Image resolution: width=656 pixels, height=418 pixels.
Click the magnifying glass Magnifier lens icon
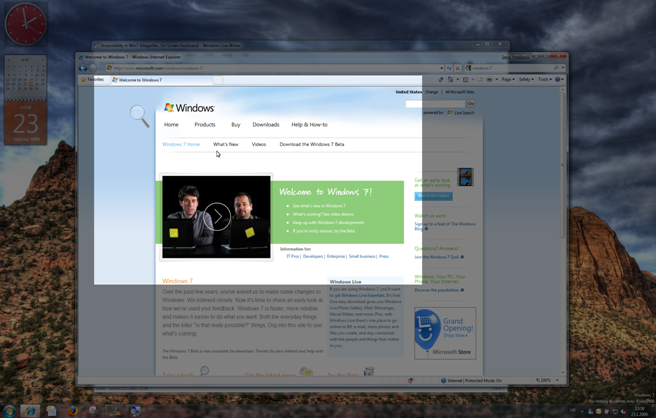[x=139, y=116]
